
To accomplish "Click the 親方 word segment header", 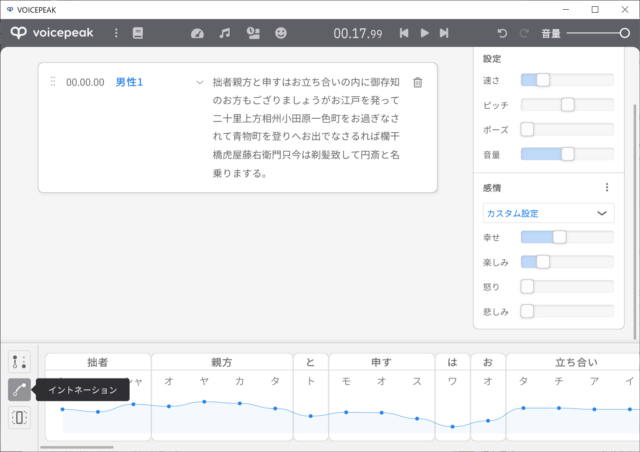I will [222, 362].
